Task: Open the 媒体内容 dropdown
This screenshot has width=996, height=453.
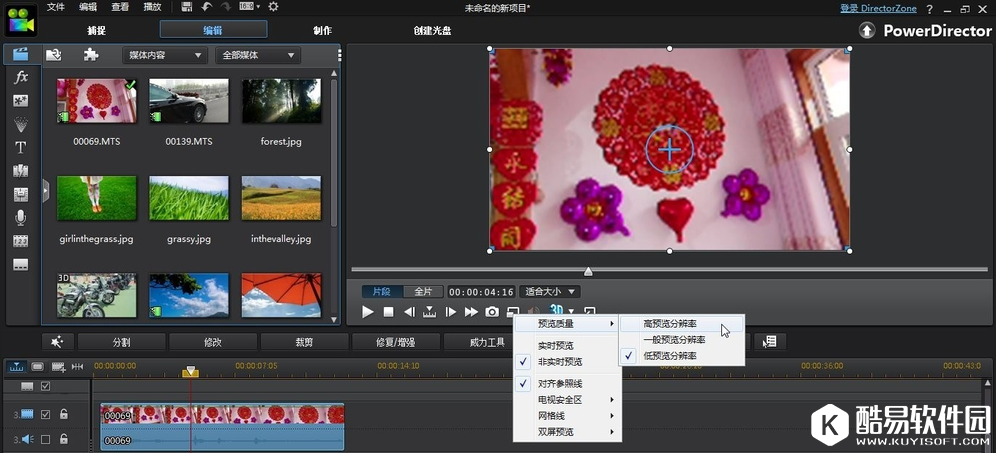Action: [x=163, y=55]
